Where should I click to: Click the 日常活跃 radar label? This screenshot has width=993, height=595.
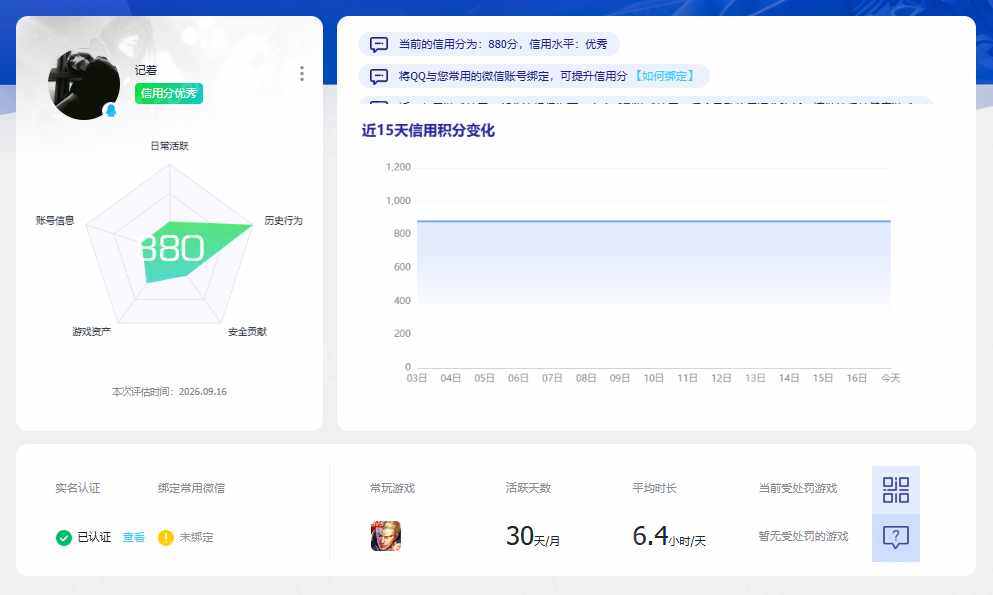click(x=169, y=146)
